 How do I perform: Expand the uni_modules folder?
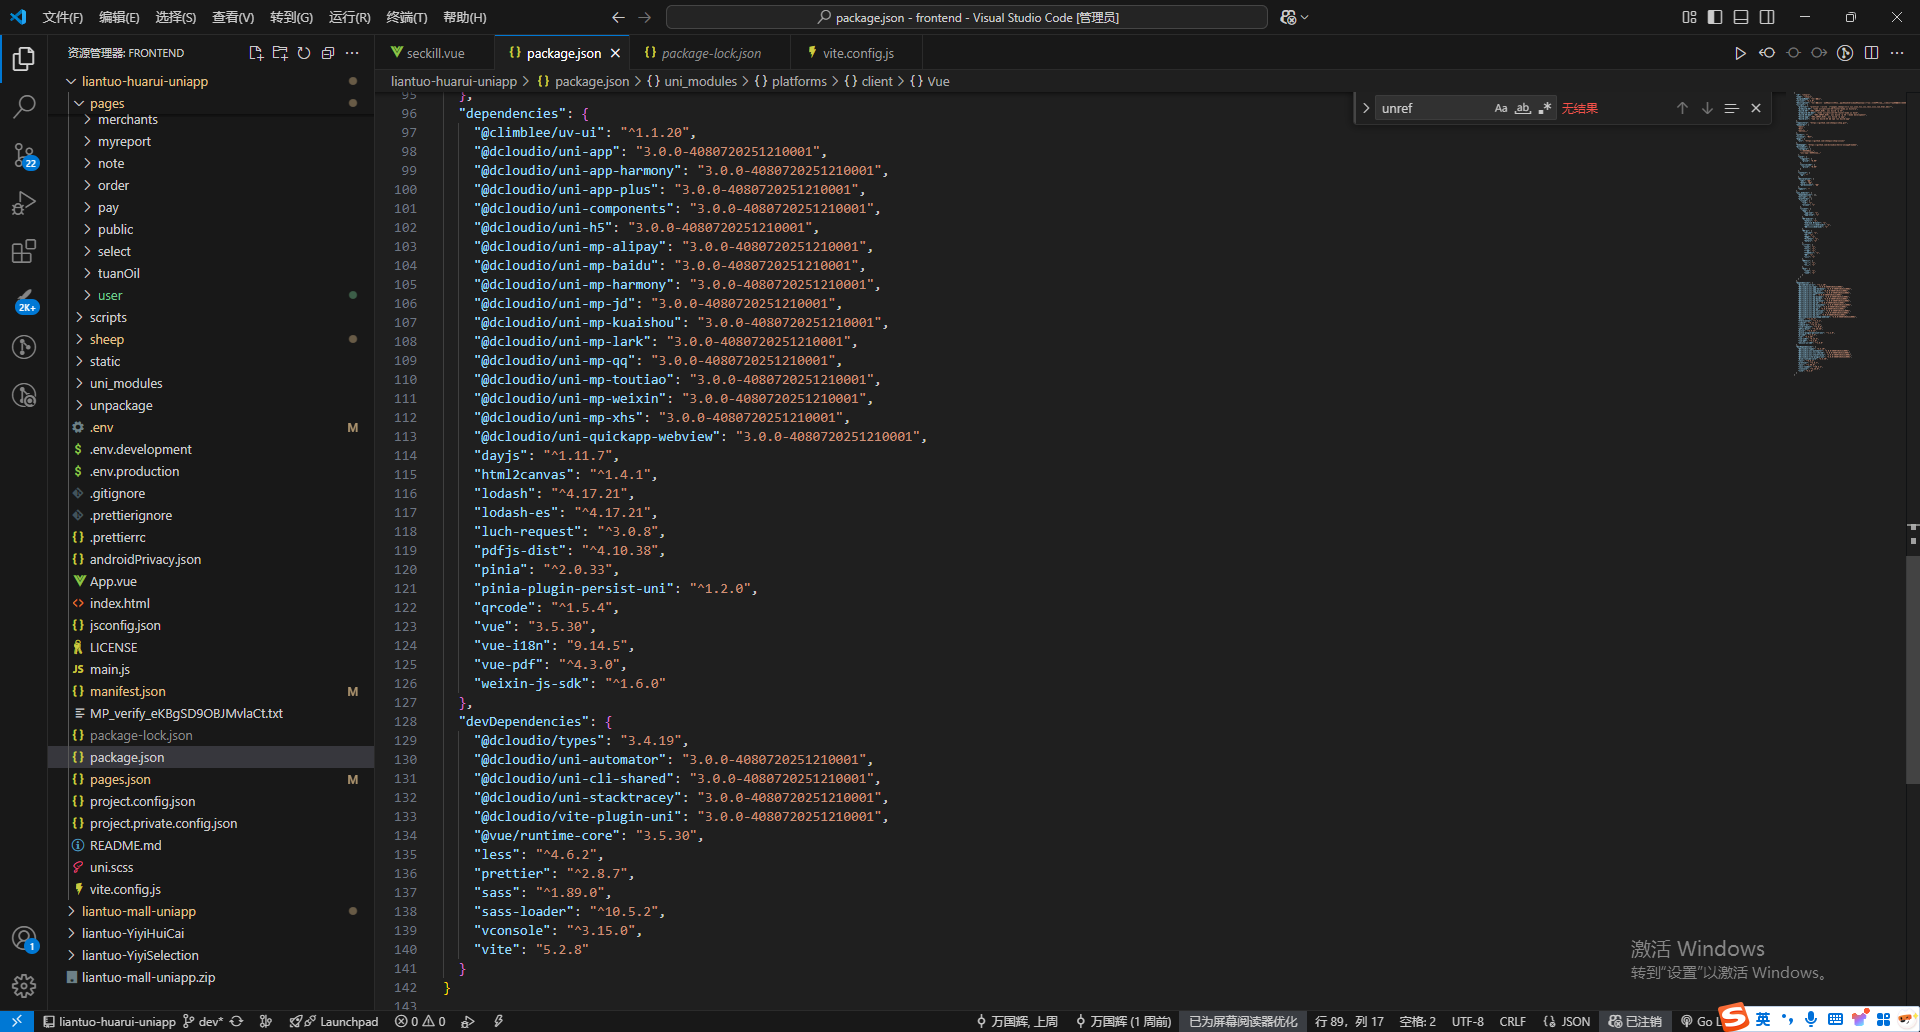[125, 383]
